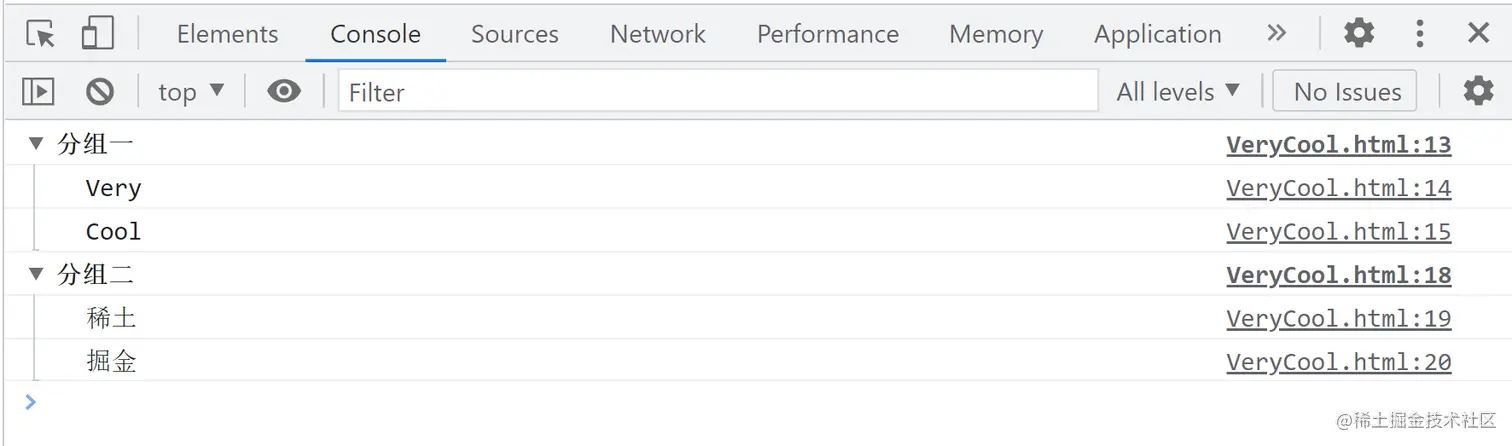Open console settings gear beside No Issues
This screenshot has height=446, width=1512.
(x=1478, y=91)
